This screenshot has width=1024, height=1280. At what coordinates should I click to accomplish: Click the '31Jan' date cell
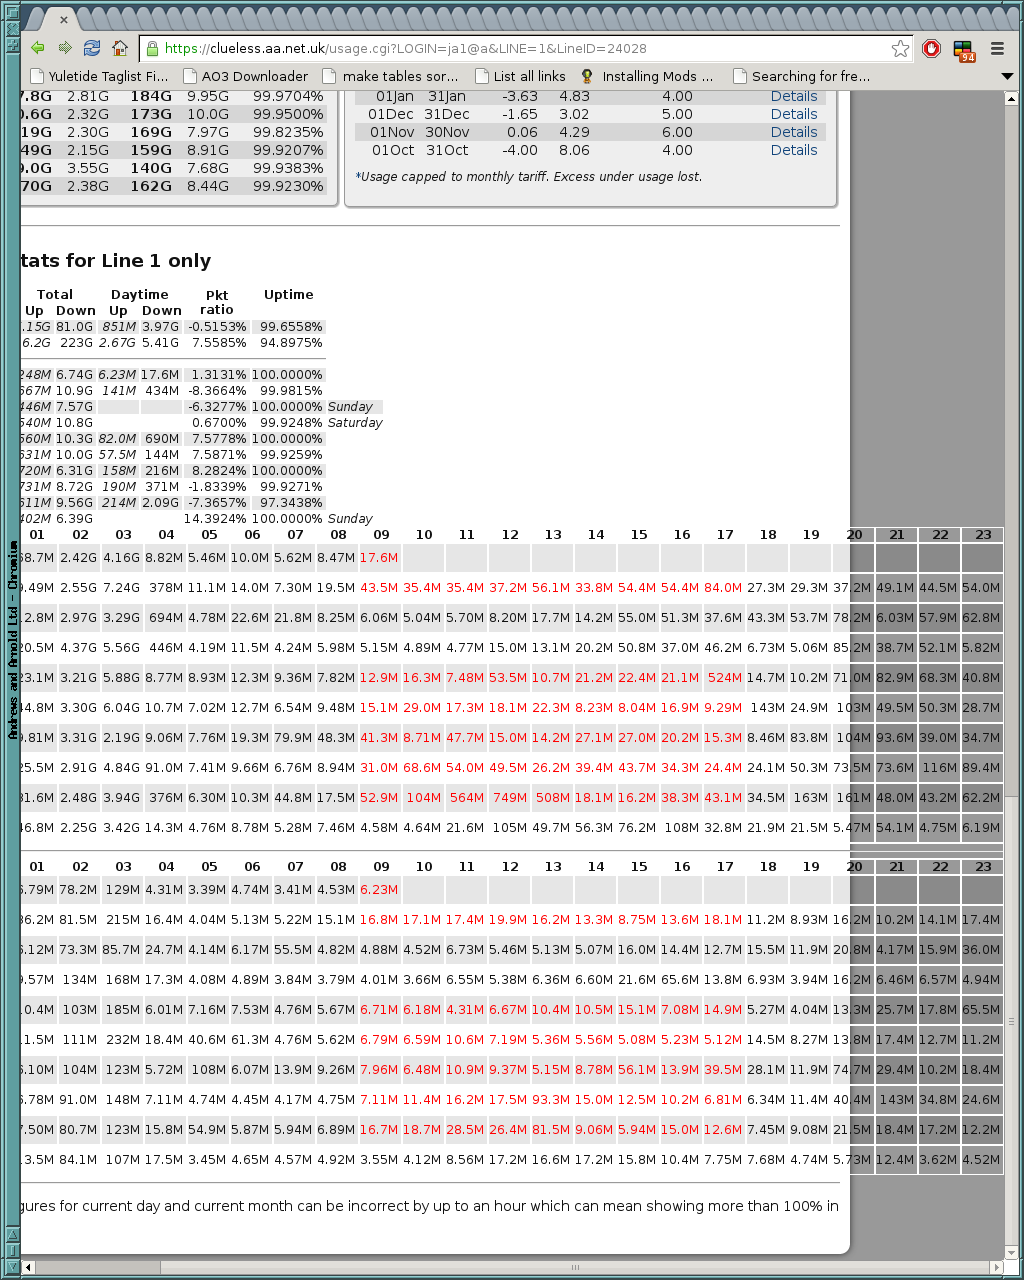pyautogui.click(x=447, y=96)
